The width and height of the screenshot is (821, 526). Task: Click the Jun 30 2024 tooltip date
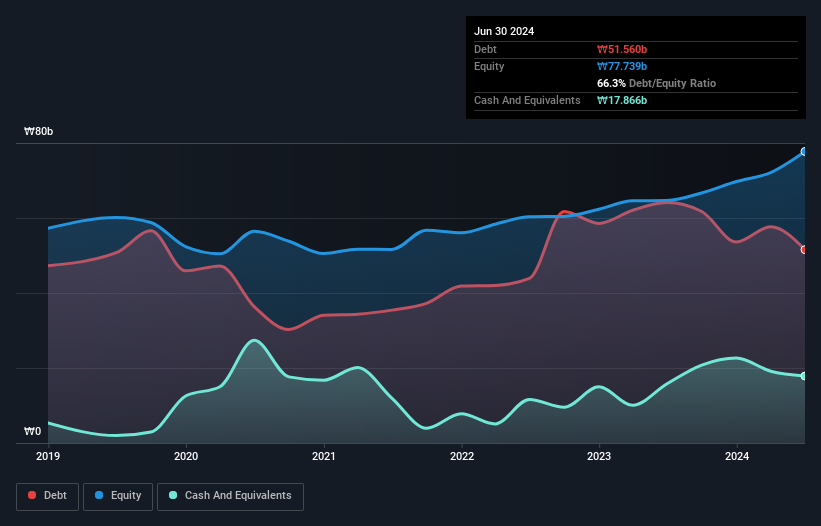tap(504, 31)
